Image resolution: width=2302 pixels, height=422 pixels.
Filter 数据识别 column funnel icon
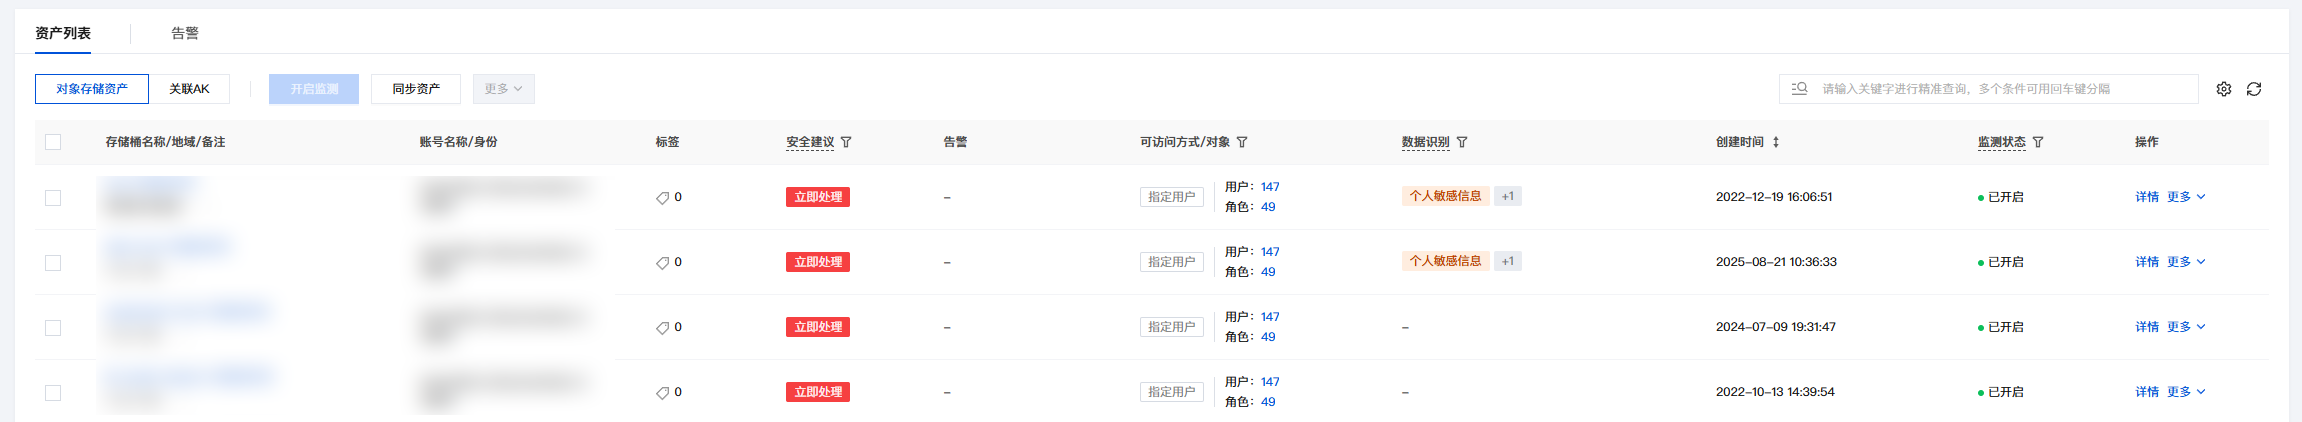[x=1462, y=142]
